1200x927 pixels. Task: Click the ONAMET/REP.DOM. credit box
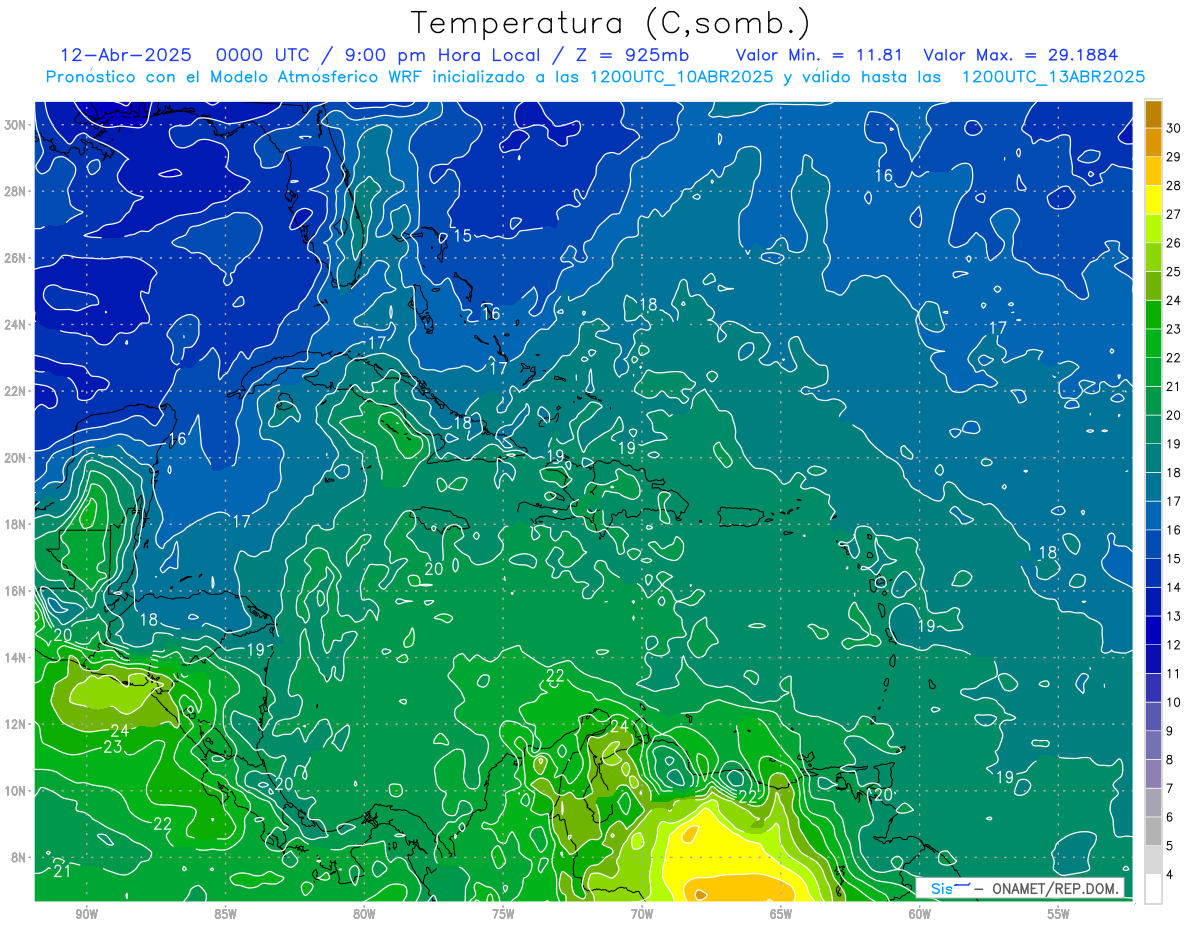[x=1020, y=888]
